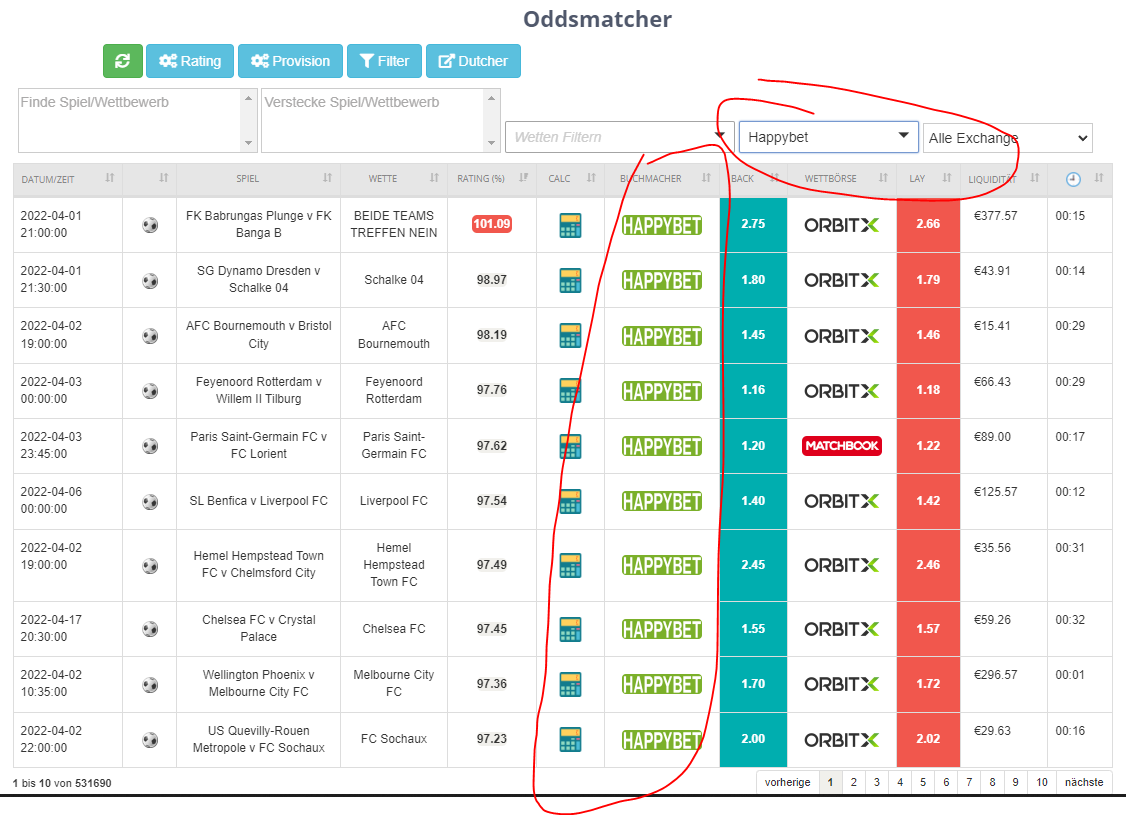Screen dimensions: 1126x815
Task: Open calculator for Benfica v Liverpool
Action: (x=570, y=501)
